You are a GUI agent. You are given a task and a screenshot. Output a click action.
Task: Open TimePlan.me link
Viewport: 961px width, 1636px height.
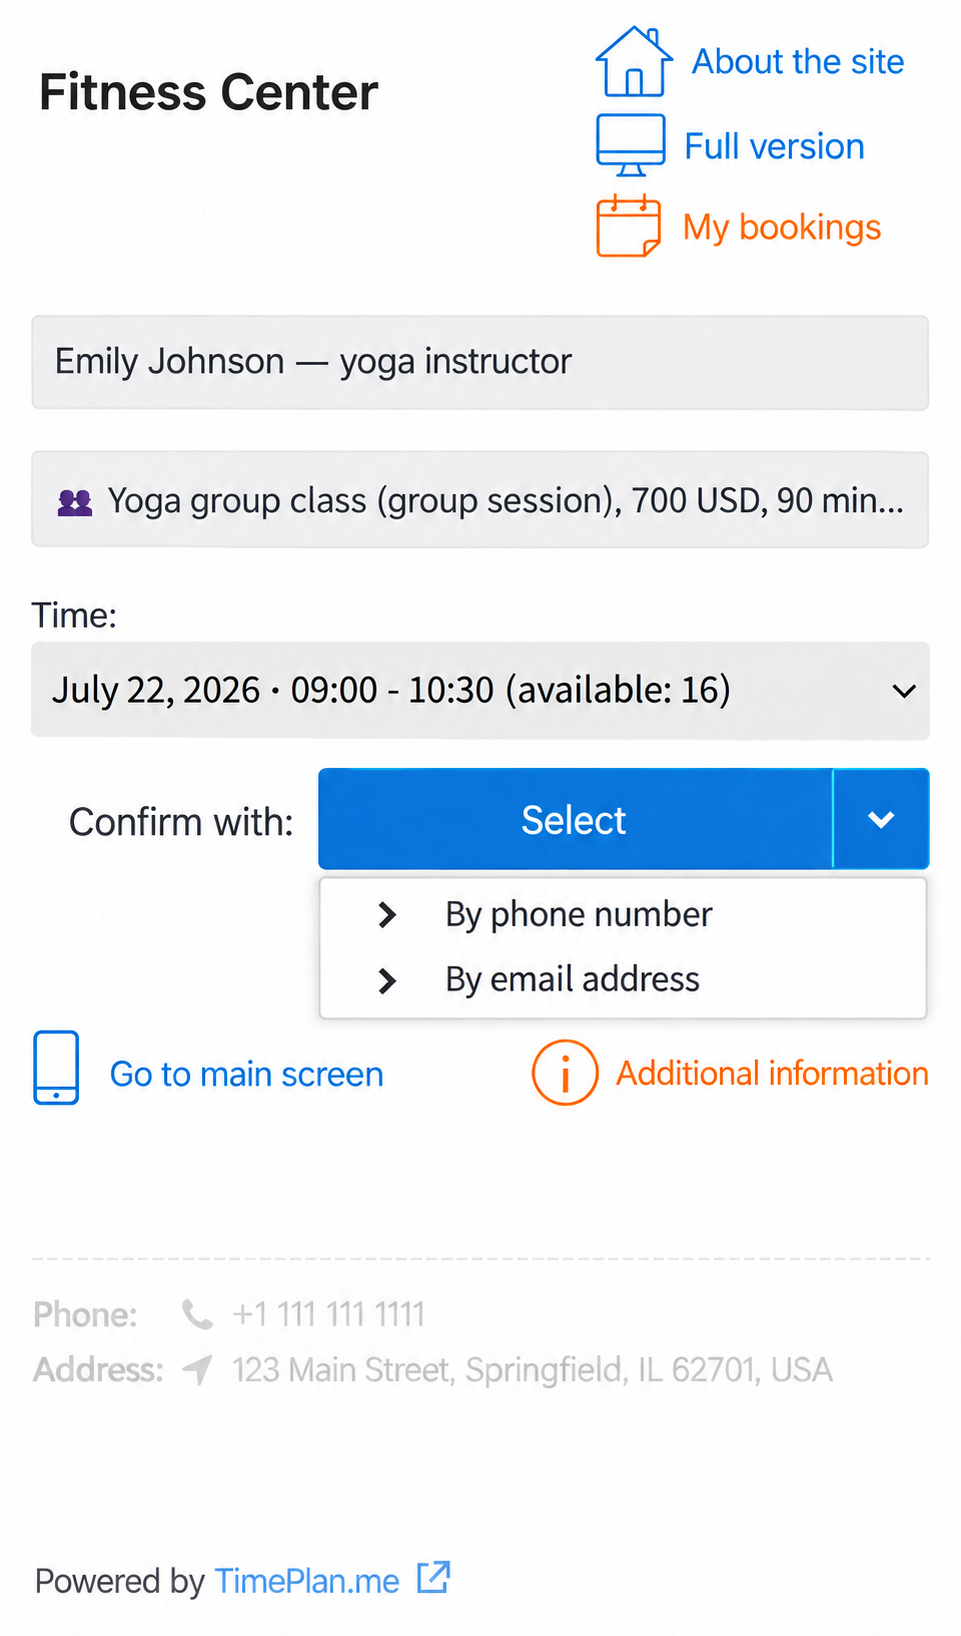307,1581
